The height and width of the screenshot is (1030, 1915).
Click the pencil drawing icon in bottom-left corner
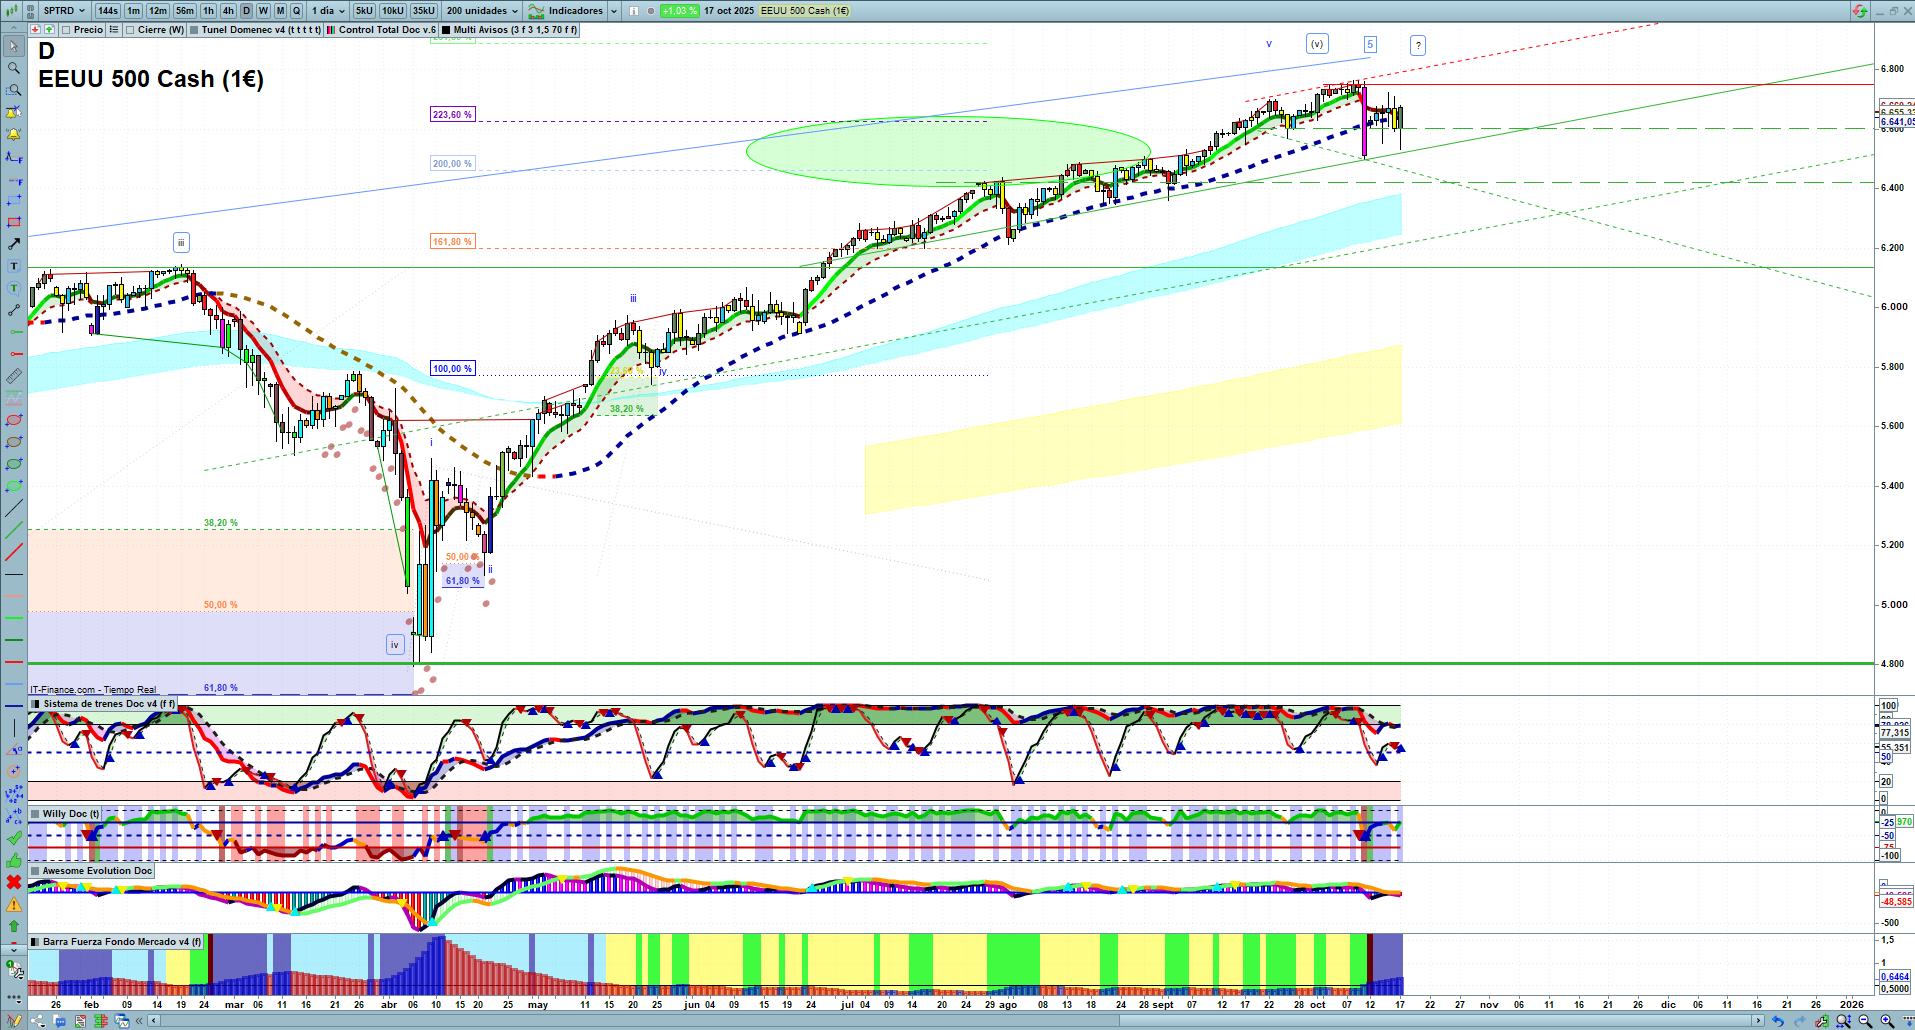point(14,1021)
